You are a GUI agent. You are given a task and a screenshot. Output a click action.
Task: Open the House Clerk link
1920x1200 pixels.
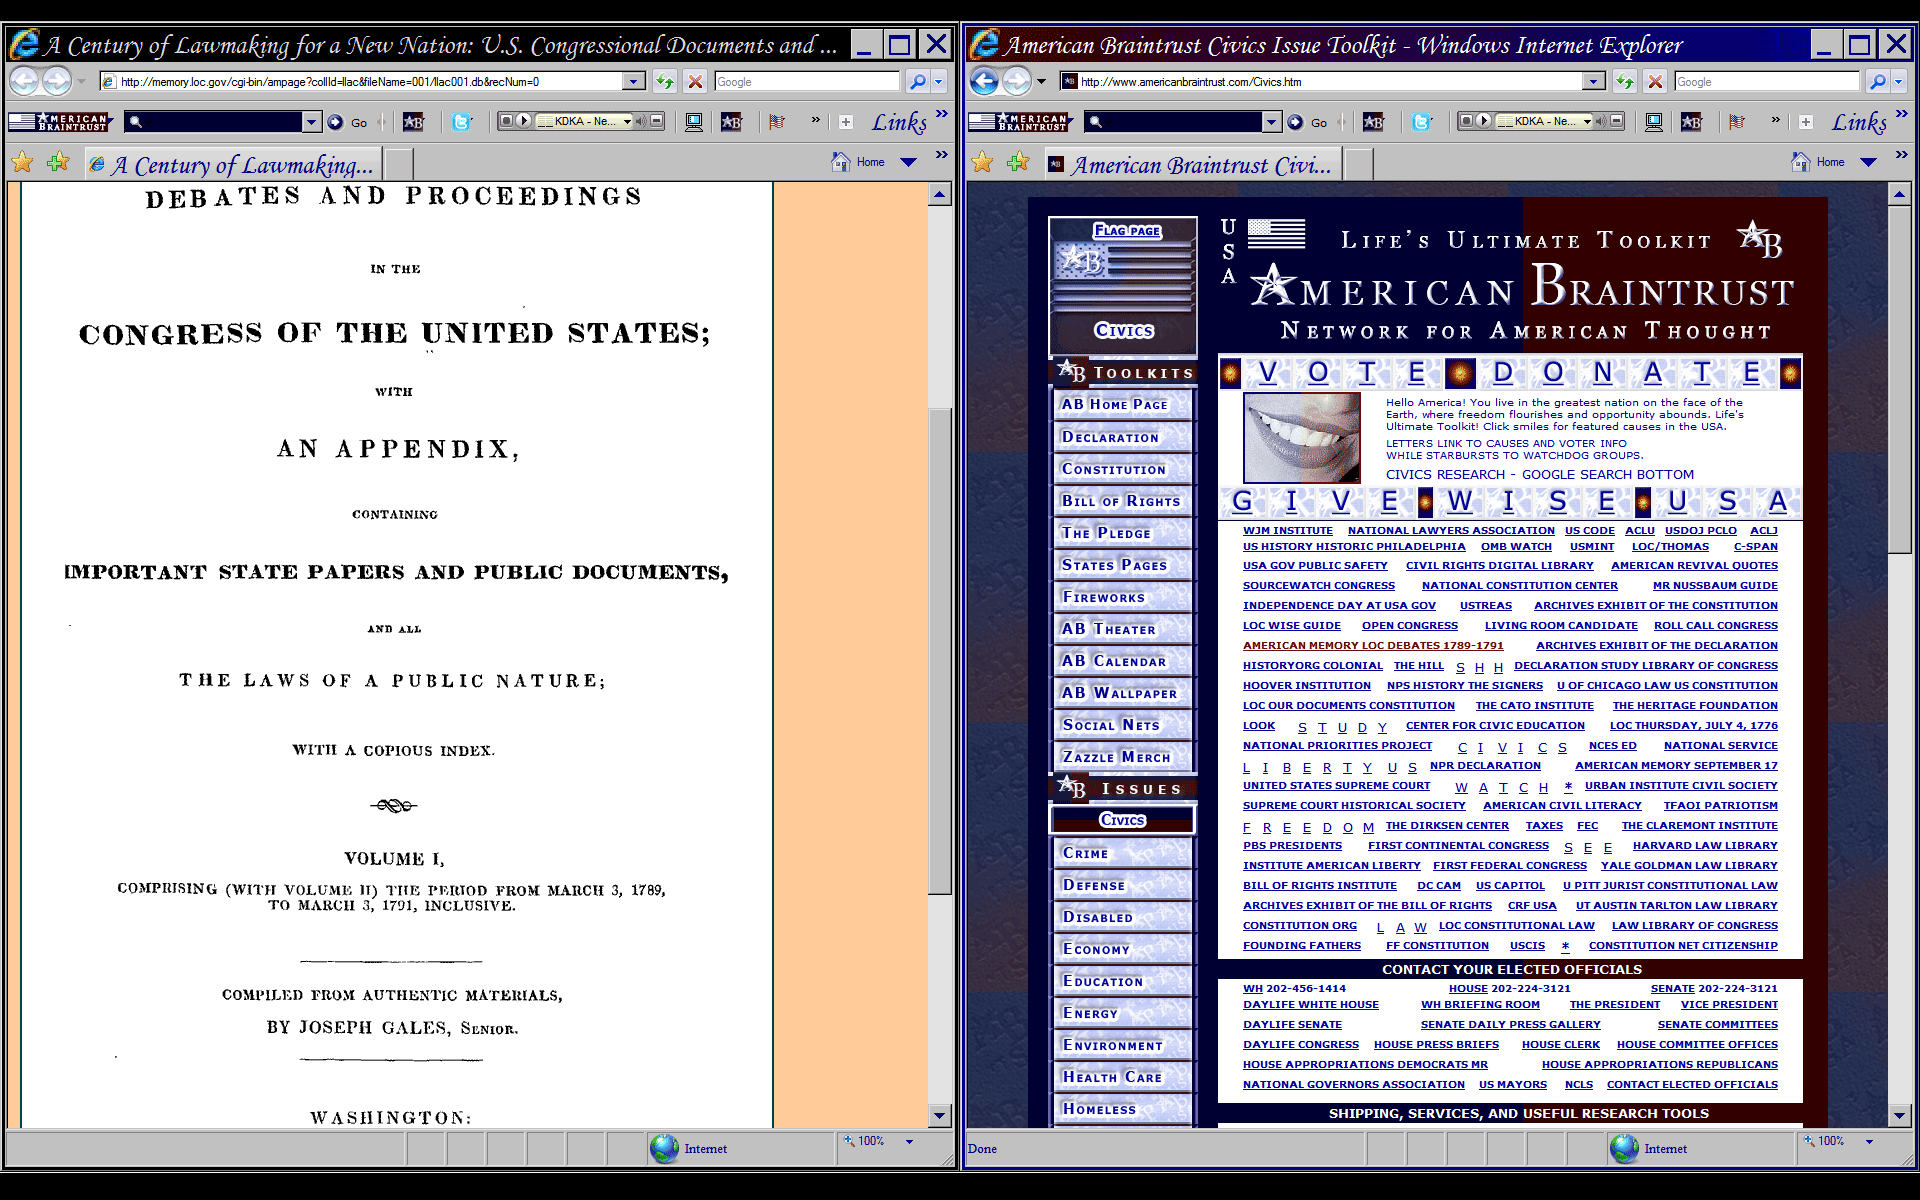pos(1560,1045)
